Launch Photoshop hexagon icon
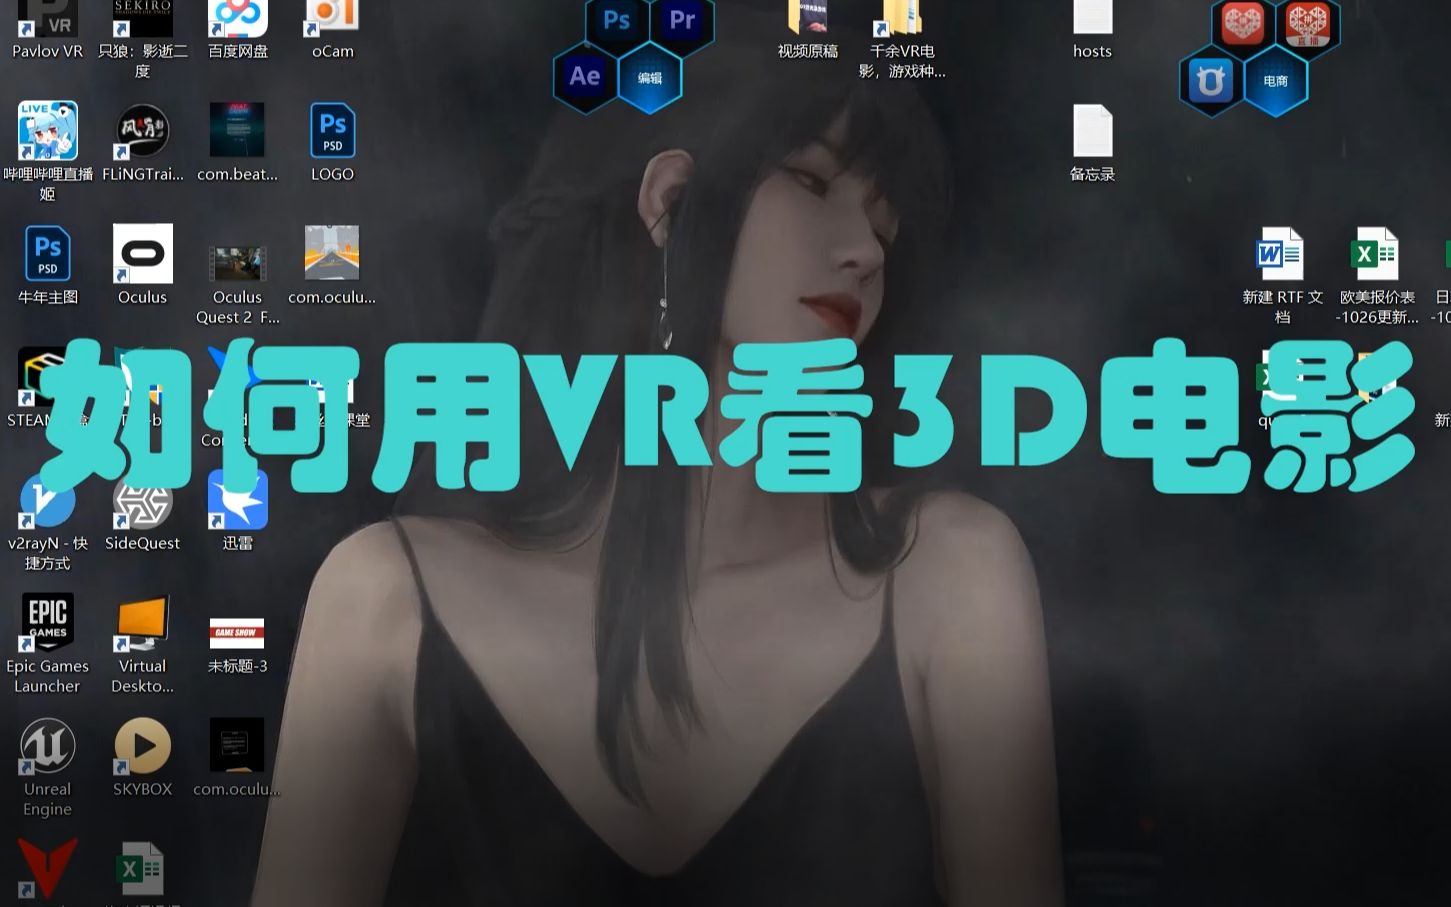Image resolution: width=1451 pixels, height=907 pixels. pyautogui.click(x=617, y=21)
